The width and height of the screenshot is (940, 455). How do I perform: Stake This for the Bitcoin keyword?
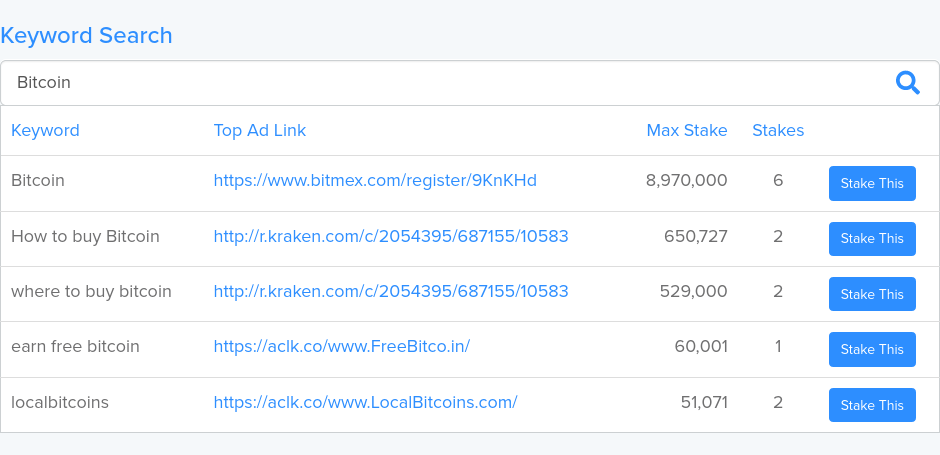pyautogui.click(x=872, y=183)
